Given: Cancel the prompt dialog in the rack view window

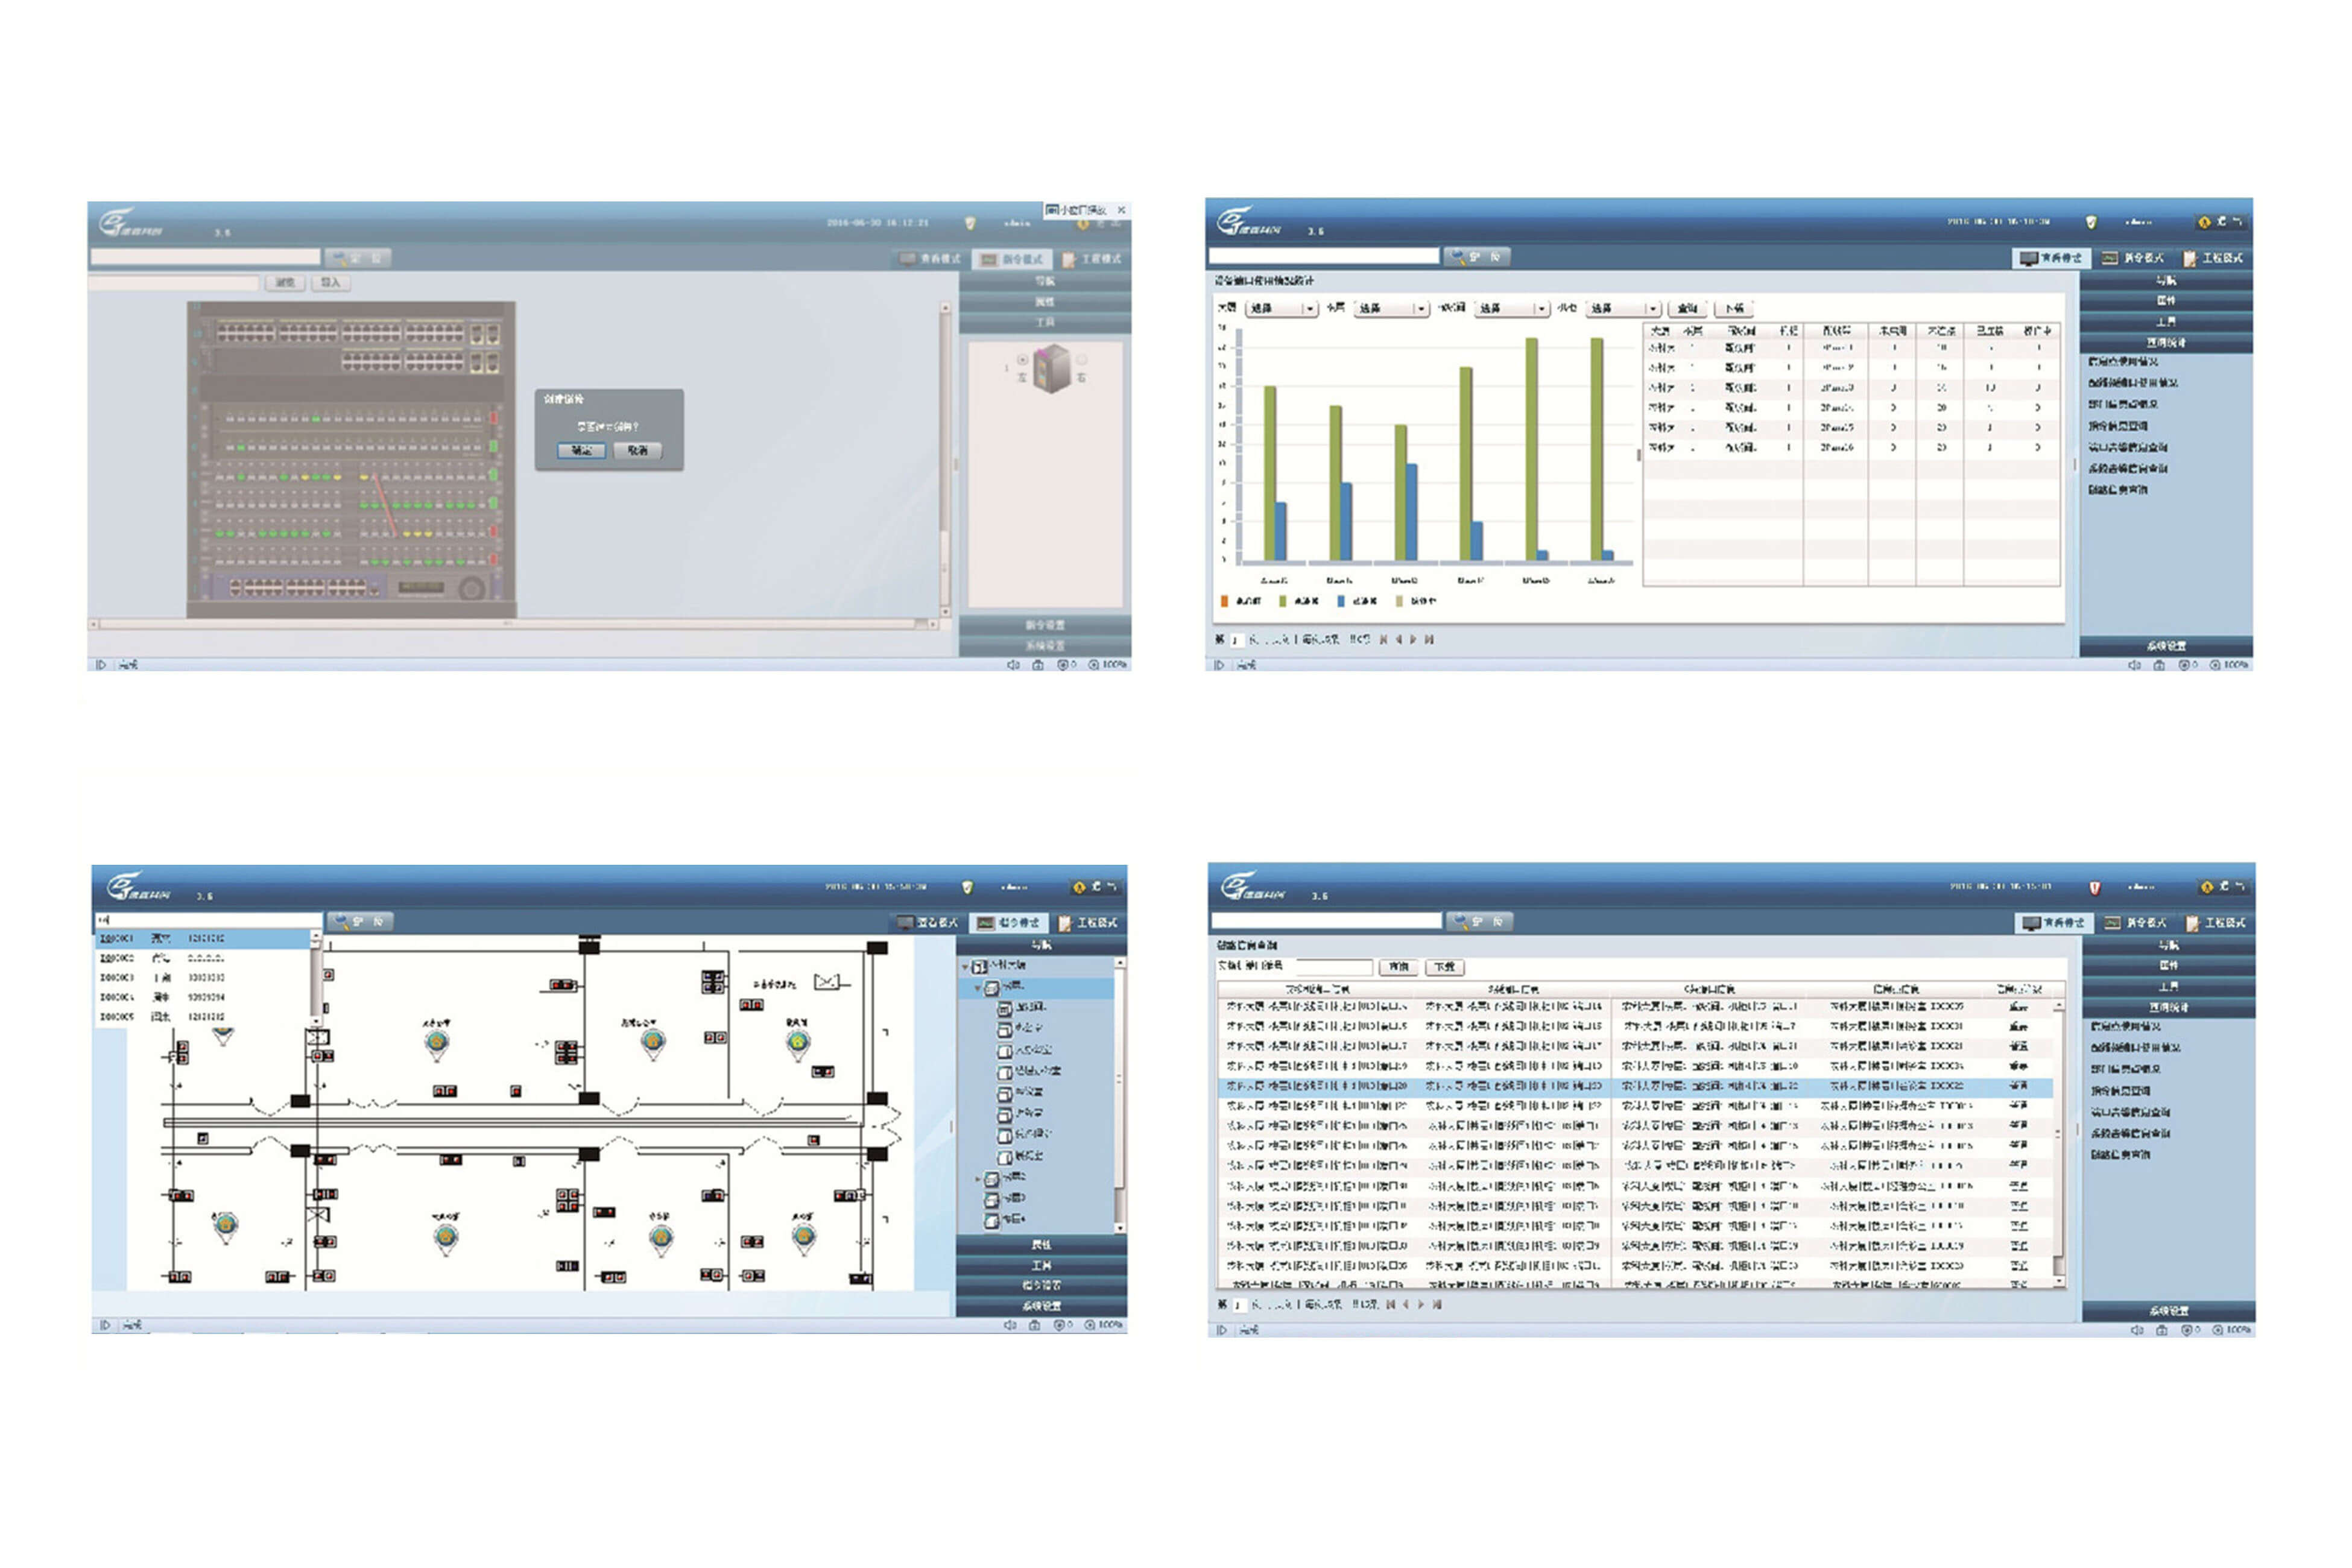Looking at the screenshot, I should coord(637,450).
